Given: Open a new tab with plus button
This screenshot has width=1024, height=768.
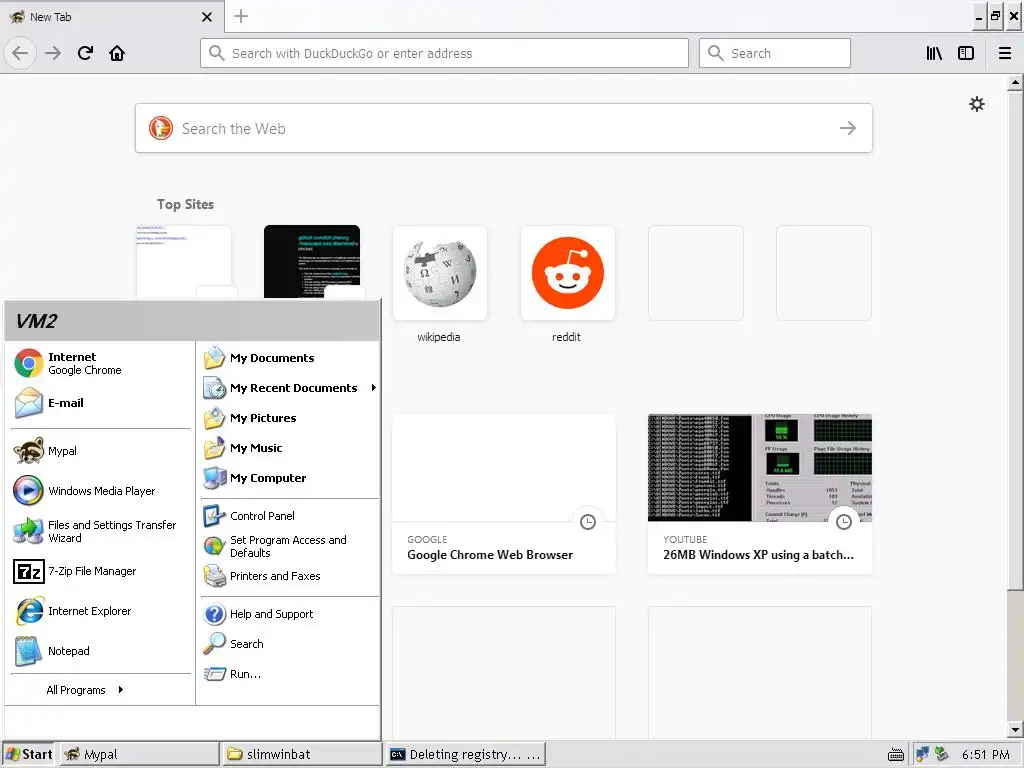Looking at the screenshot, I should 240,16.
